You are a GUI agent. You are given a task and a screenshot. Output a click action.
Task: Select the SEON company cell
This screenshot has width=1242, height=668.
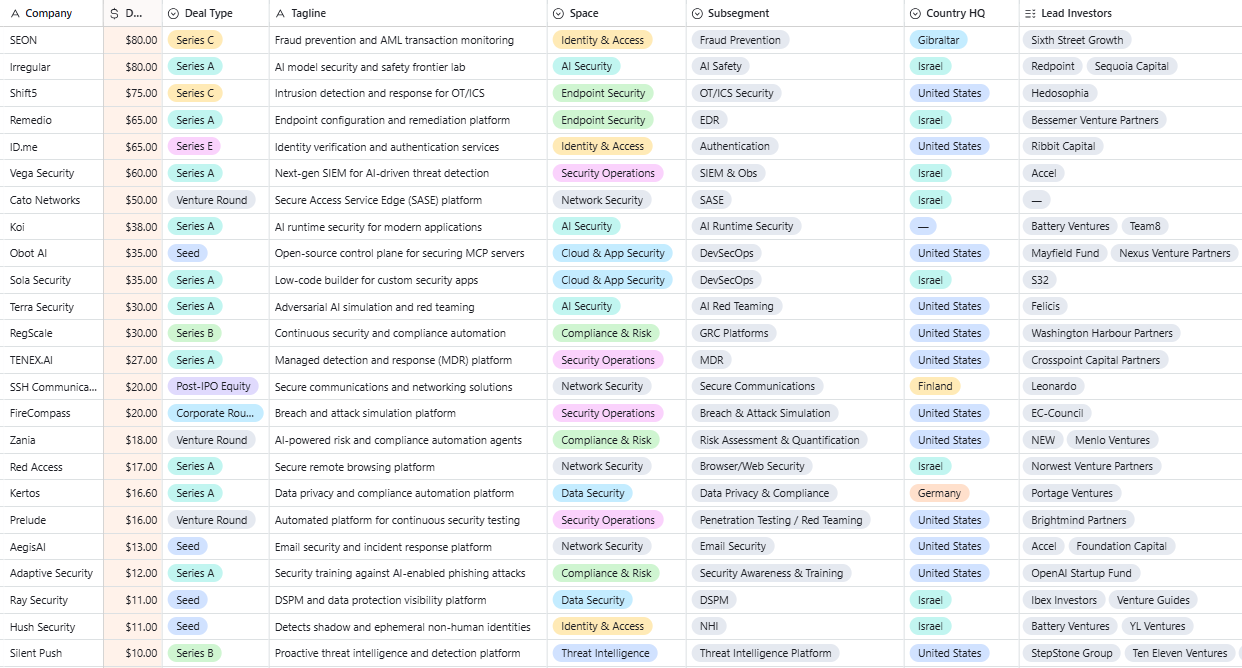coord(52,40)
